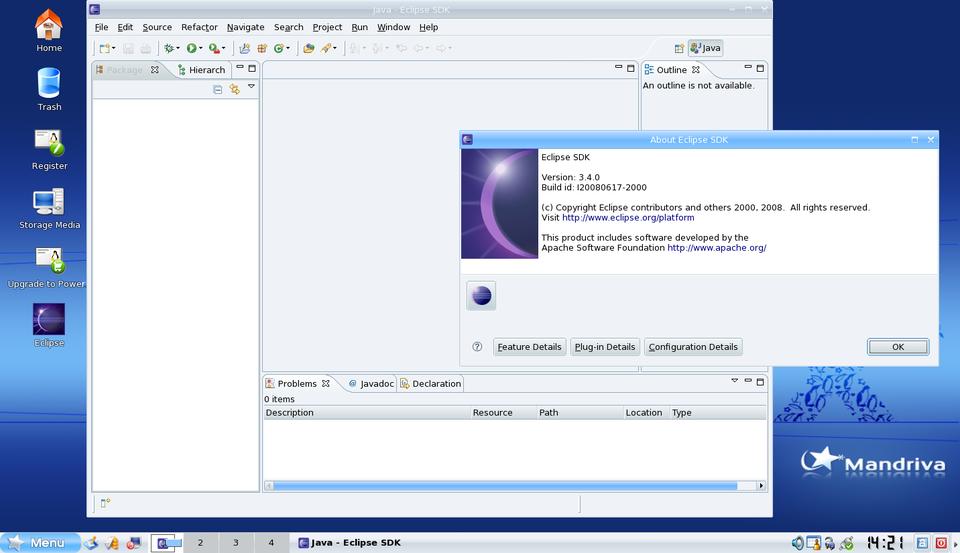
Task: Expand the New wizard dropdown arrow
Action: tap(114, 48)
